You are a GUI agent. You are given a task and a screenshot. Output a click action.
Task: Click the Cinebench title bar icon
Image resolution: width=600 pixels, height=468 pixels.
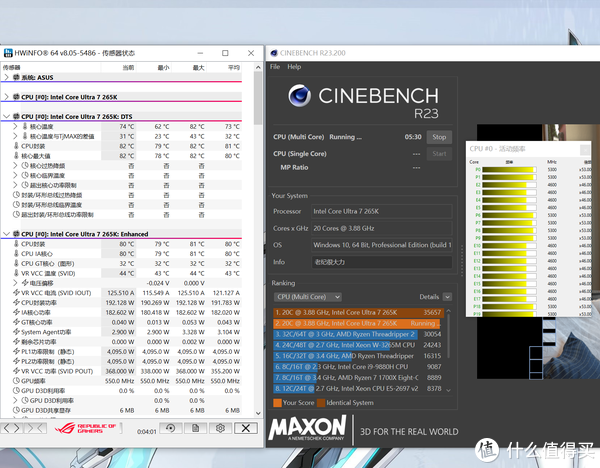[x=274, y=53]
